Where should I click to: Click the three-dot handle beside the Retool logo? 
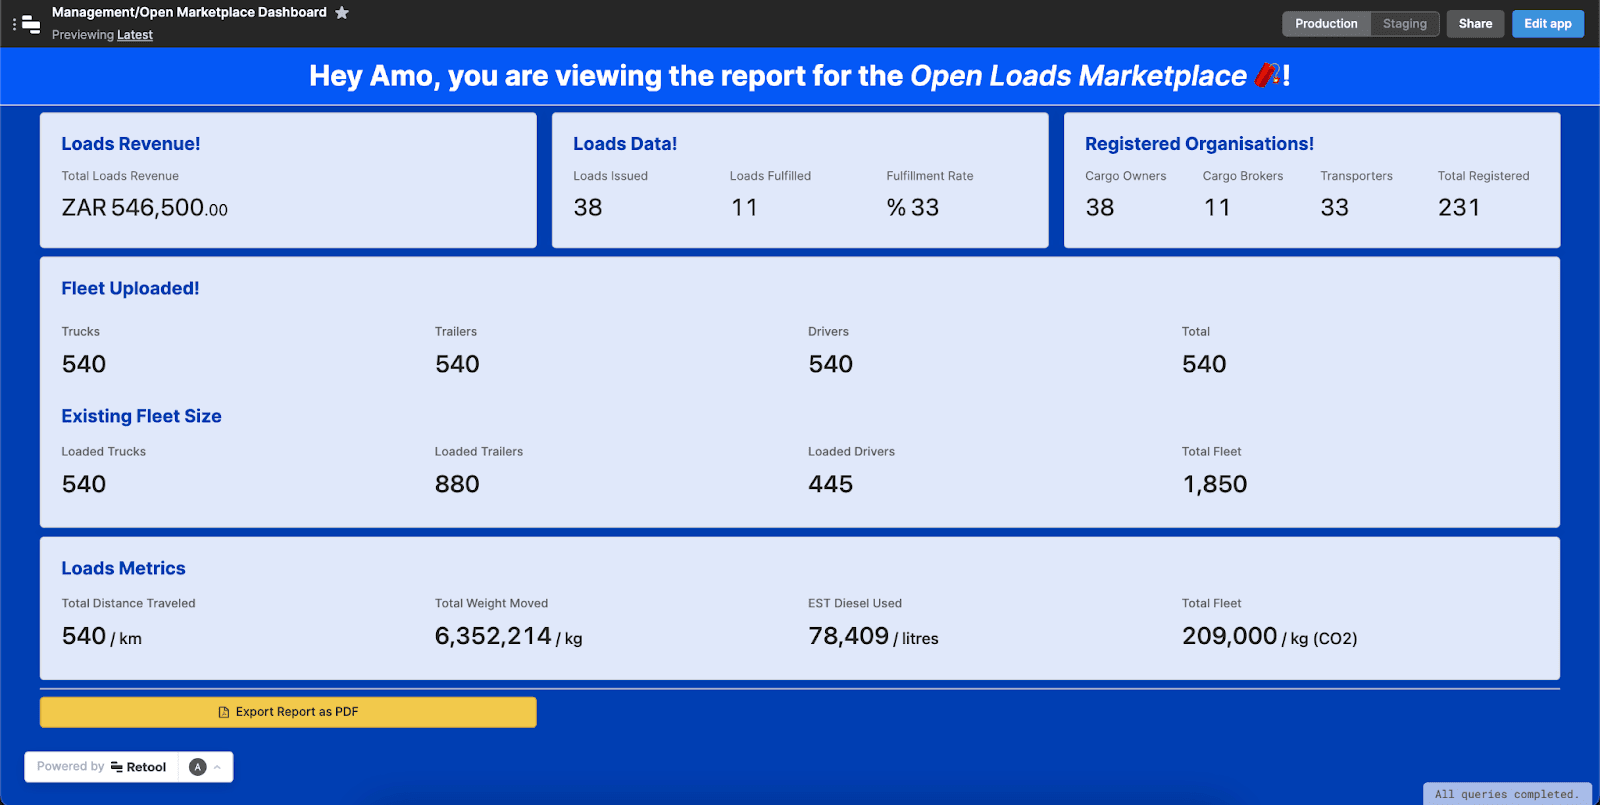pyautogui.click(x=14, y=24)
